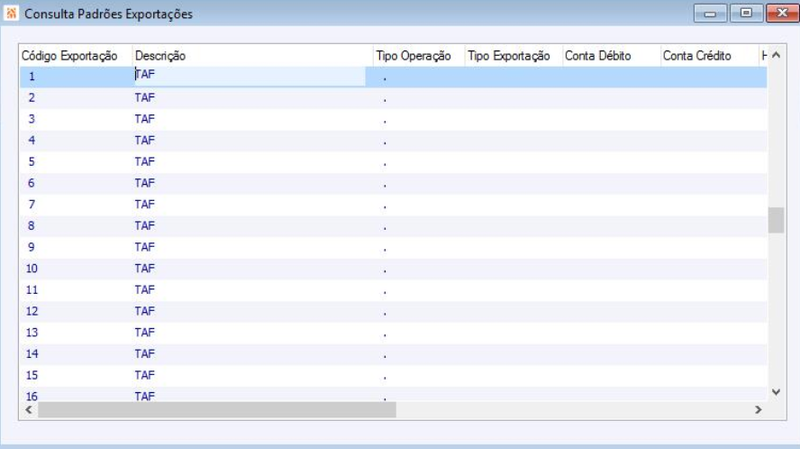800x449 pixels.
Task: Select row with code 5
Action: (393, 162)
